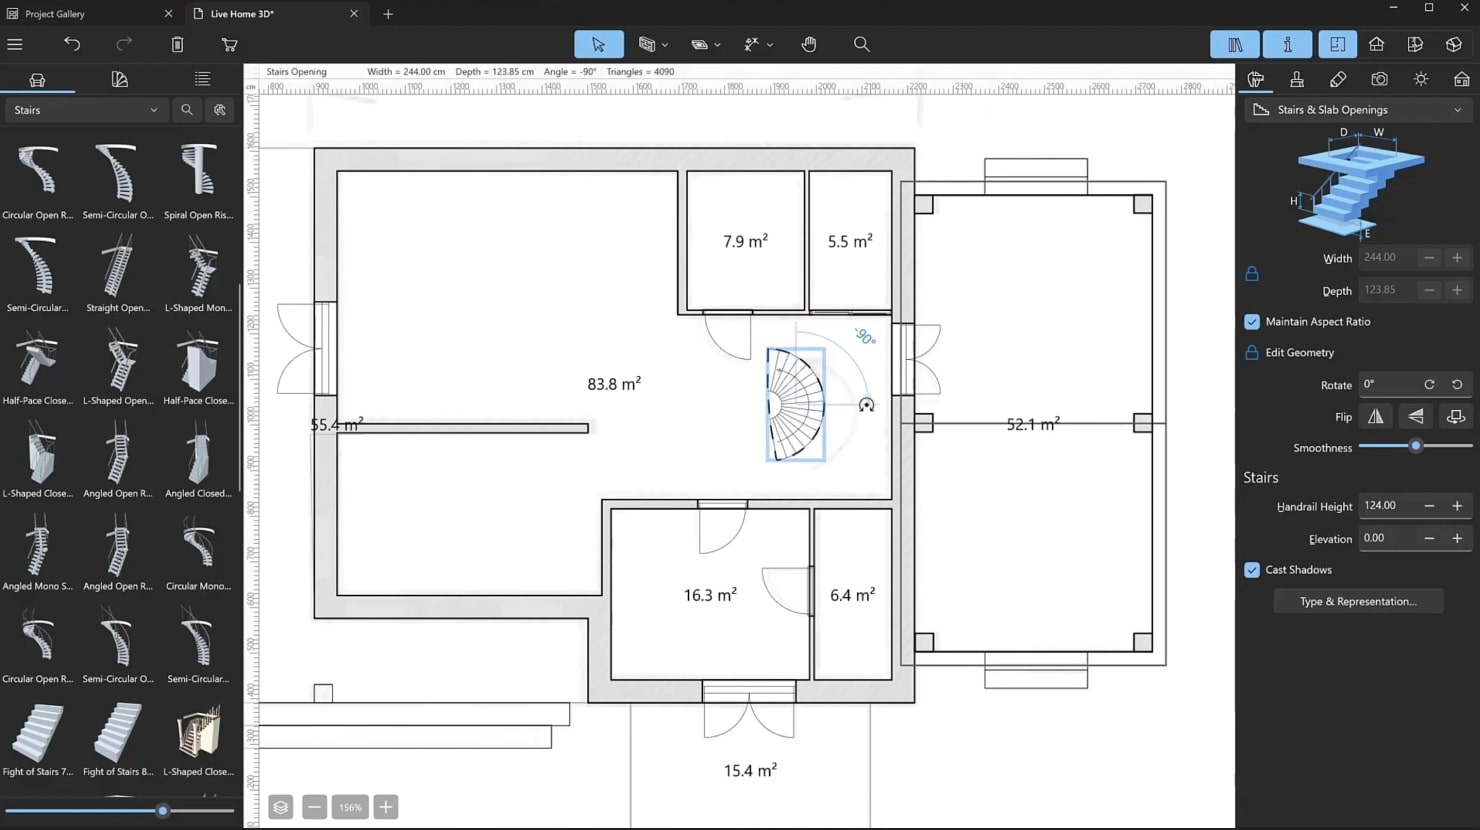Zoom out with the minus button
This screenshot has width=1480, height=830.
coord(314,807)
